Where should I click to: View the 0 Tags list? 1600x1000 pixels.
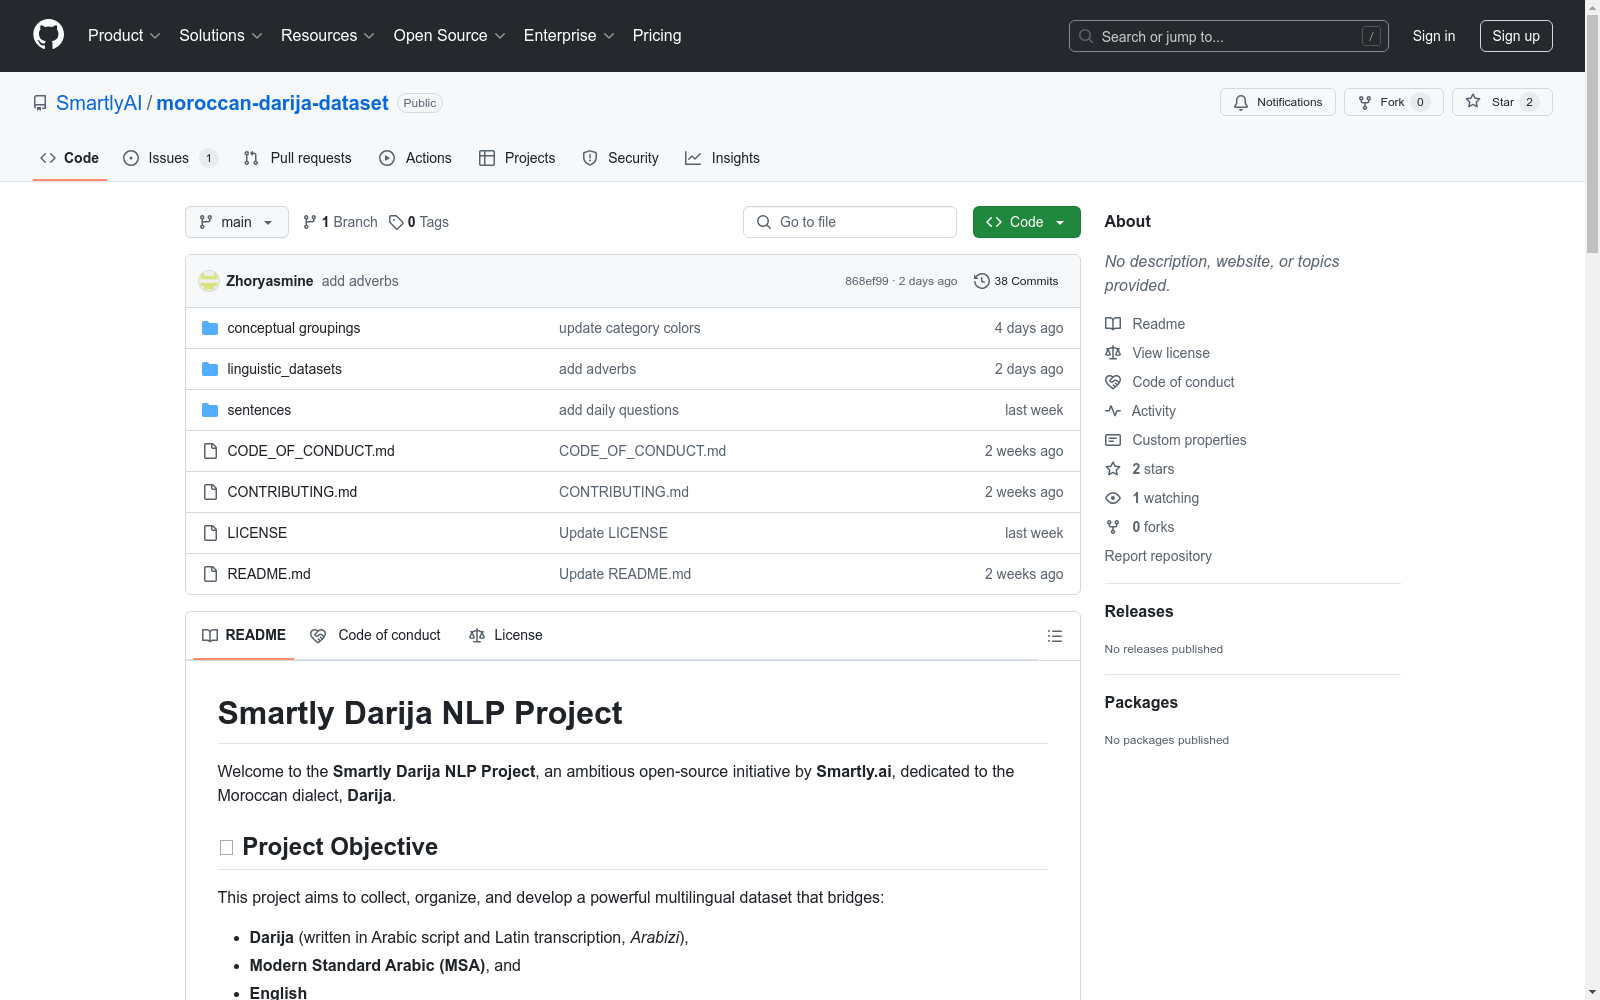[x=419, y=222]
